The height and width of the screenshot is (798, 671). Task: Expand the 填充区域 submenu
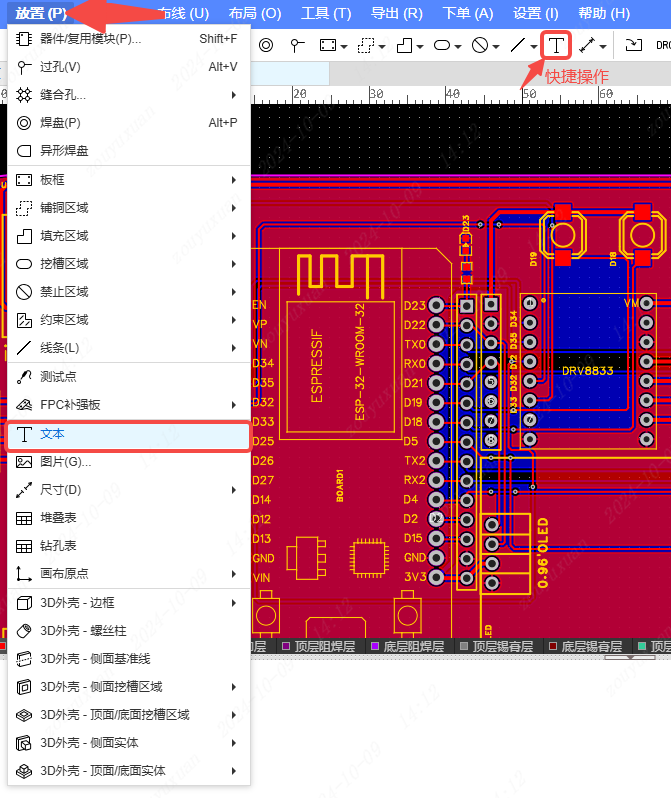[129, 236]
